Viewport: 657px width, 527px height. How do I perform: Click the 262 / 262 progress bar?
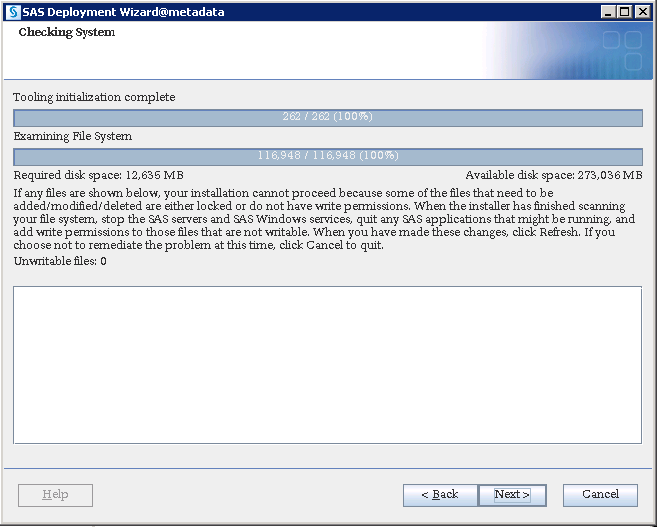pyautogui.click(x=328, y=118)
